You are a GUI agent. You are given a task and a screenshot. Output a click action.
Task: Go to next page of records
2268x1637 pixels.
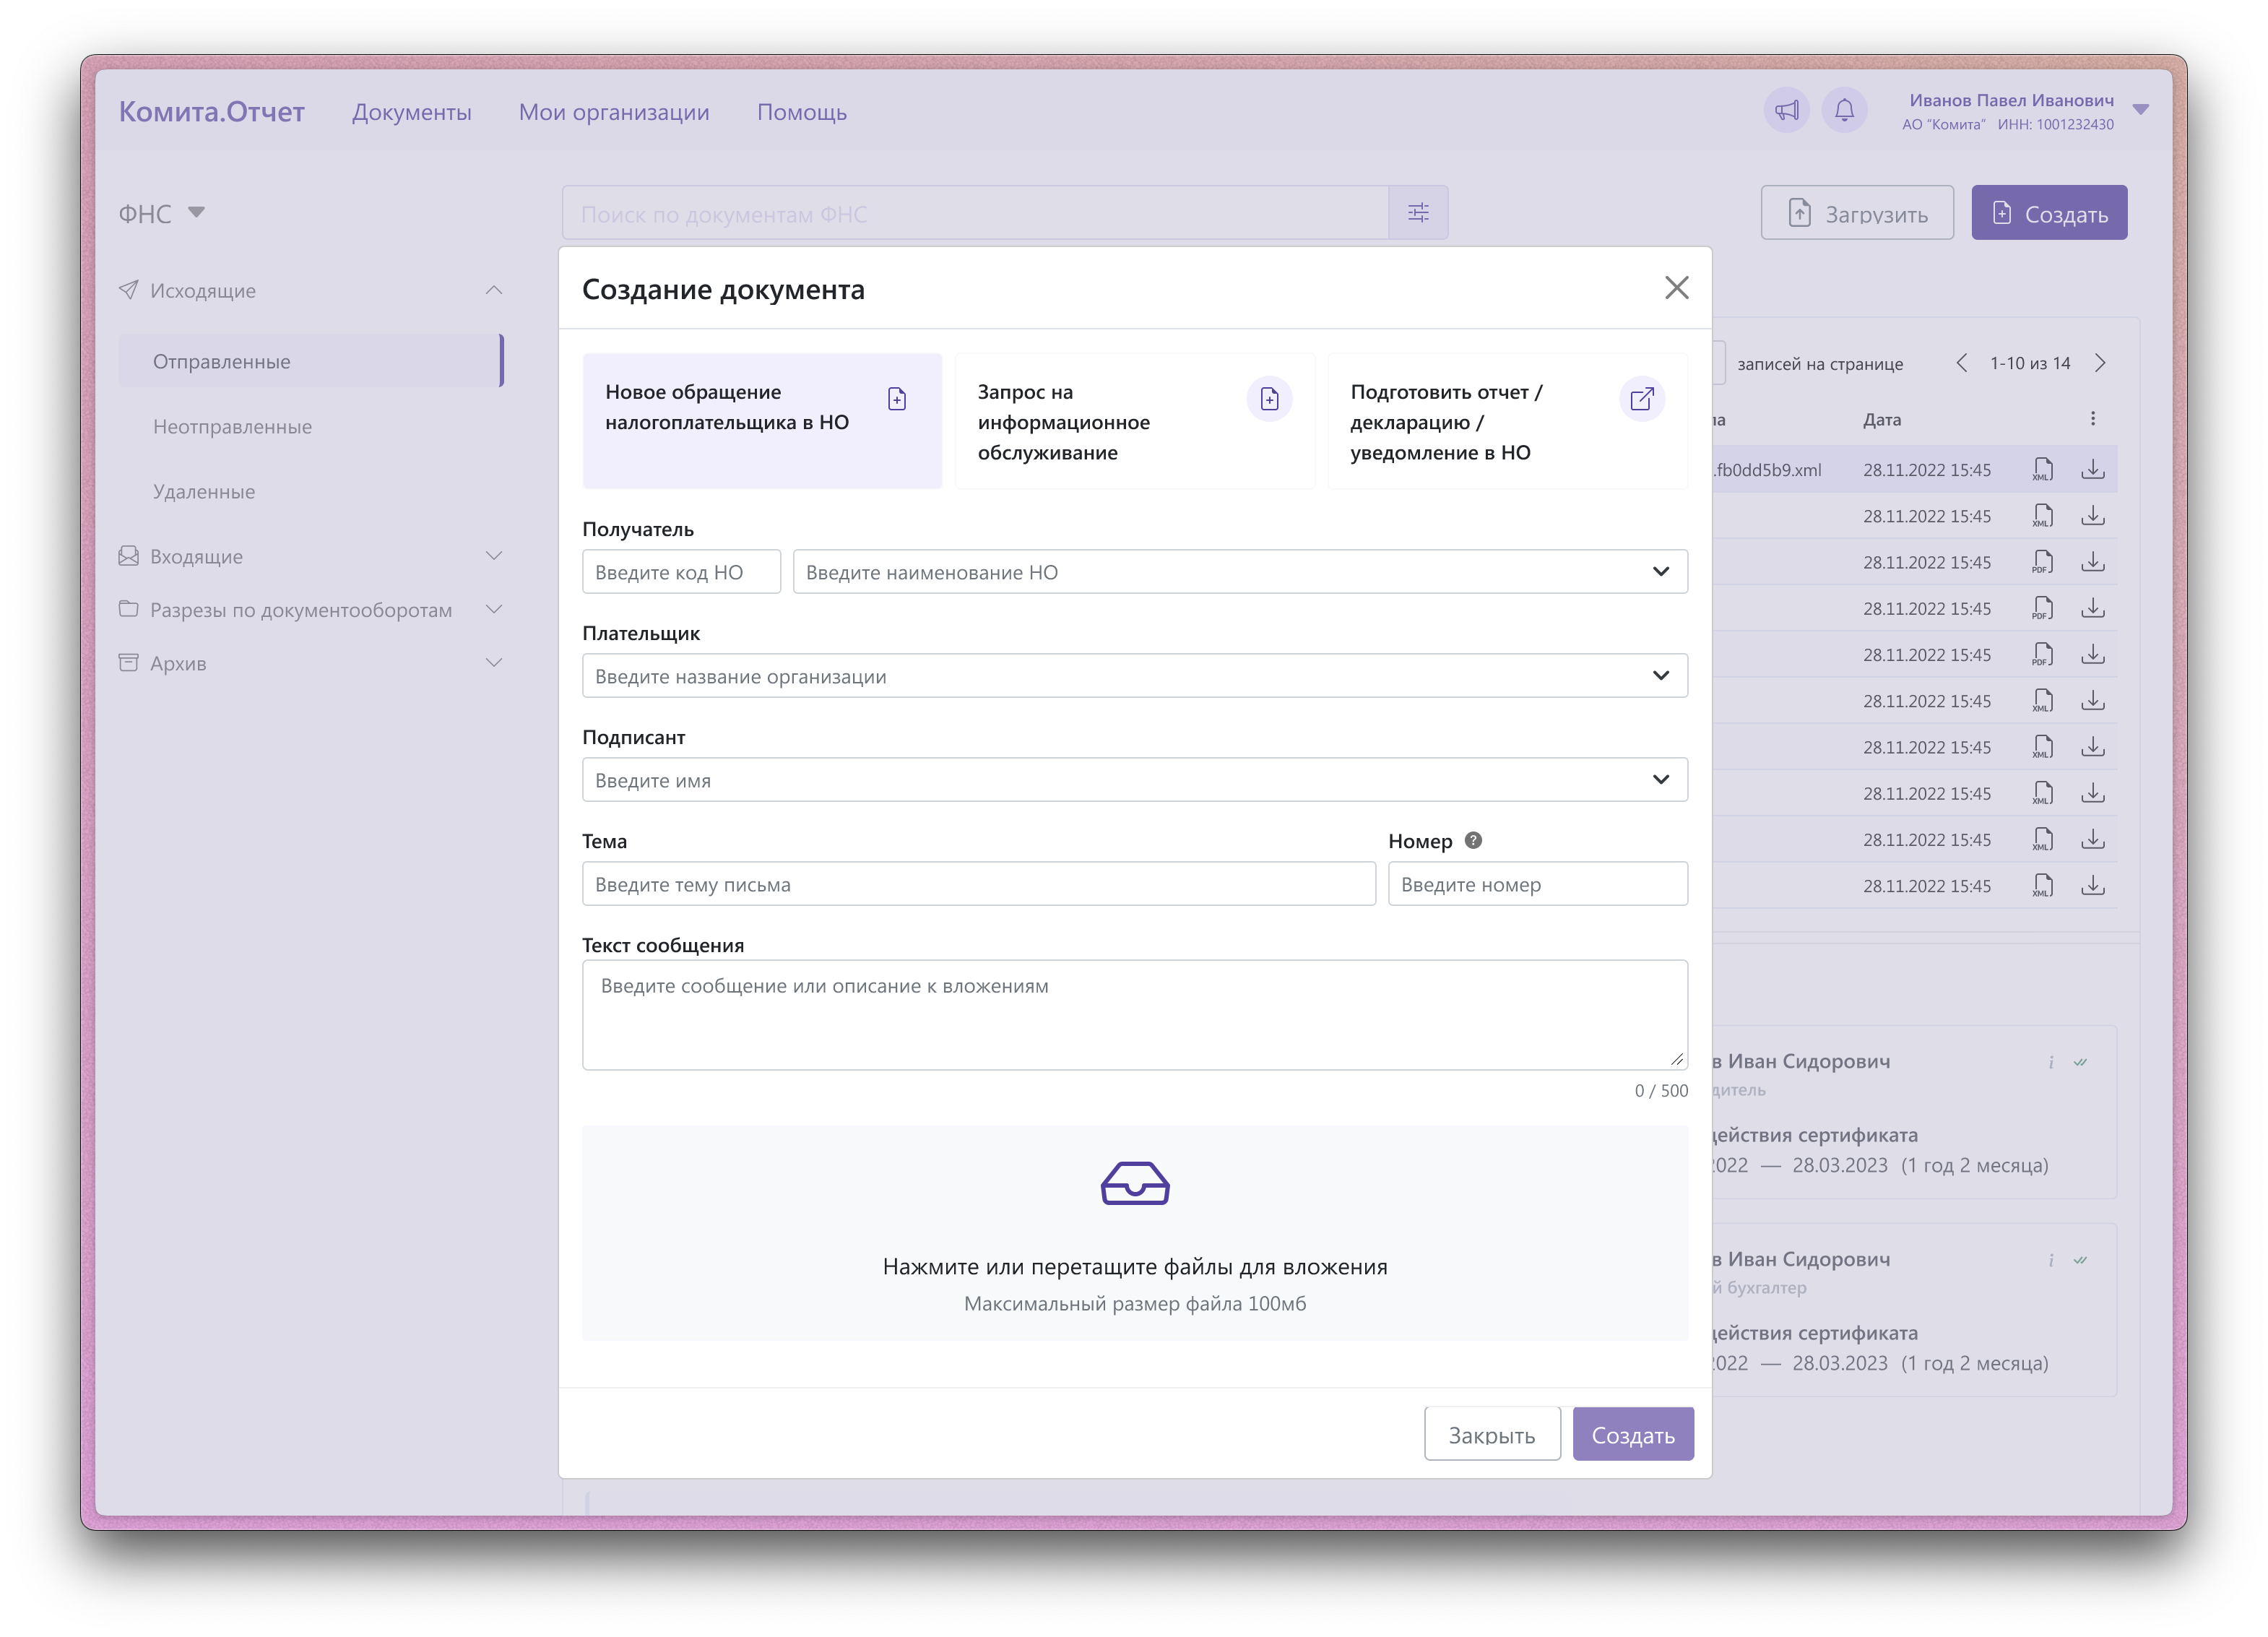click(x=2100, y=364)
